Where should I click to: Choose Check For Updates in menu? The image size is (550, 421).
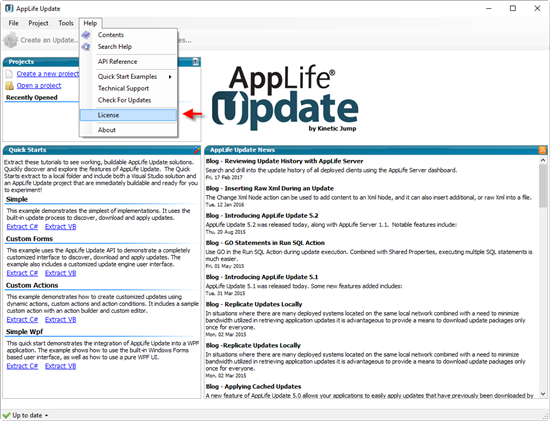(x=128, y=100)
